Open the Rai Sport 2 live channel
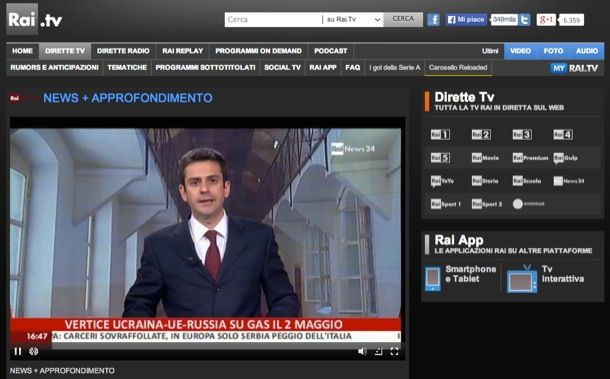The height and width of the screenshot is (379, 610). 487,204
